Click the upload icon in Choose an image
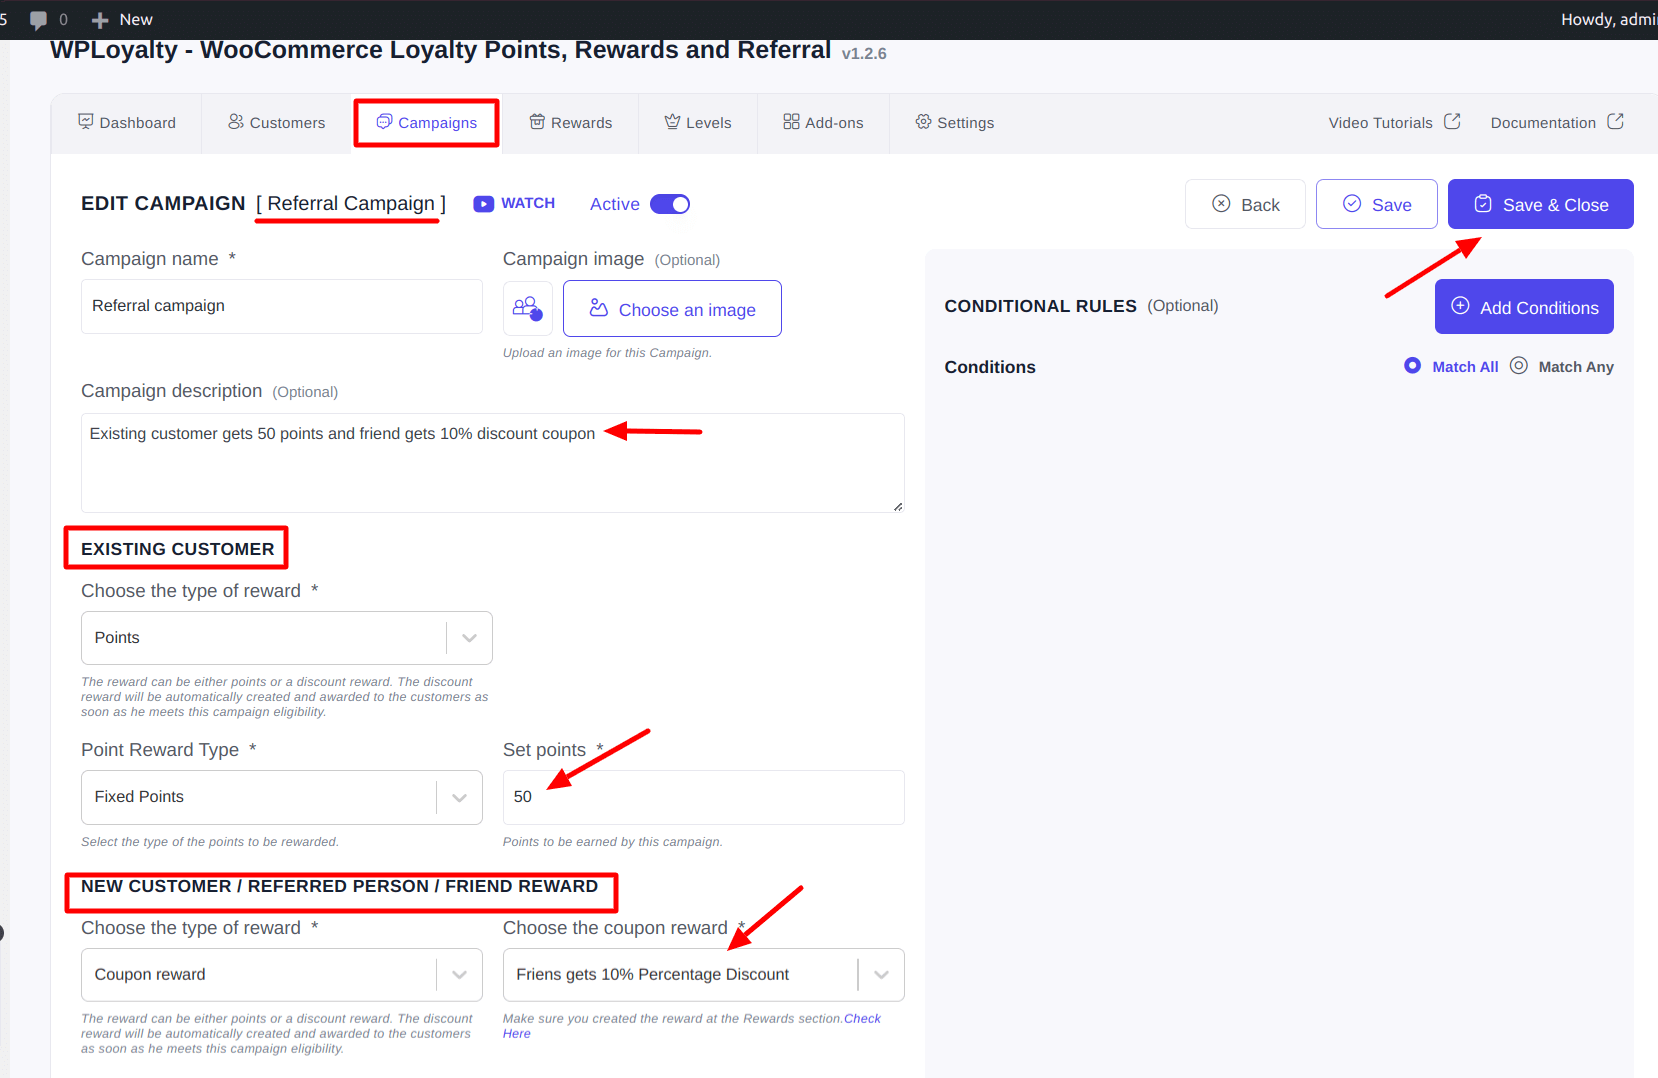This screenshot has height=1078, width=1658. [599, 308]
